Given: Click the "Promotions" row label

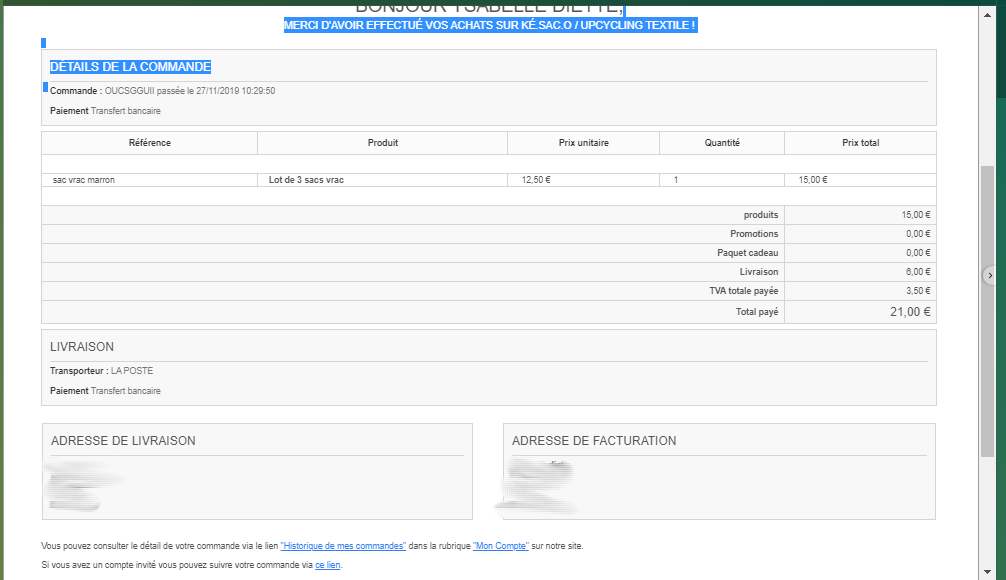Looking at the screenshot, I should pos(754,234).
